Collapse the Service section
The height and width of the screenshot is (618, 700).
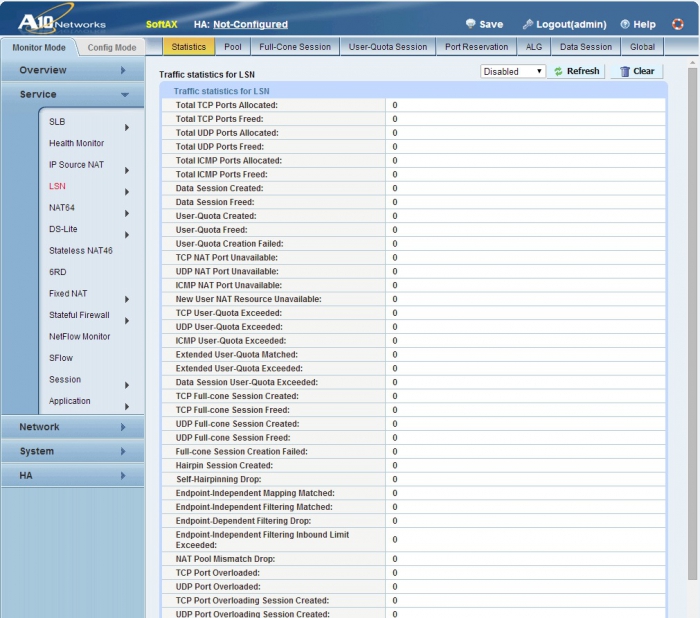[72, 94]
